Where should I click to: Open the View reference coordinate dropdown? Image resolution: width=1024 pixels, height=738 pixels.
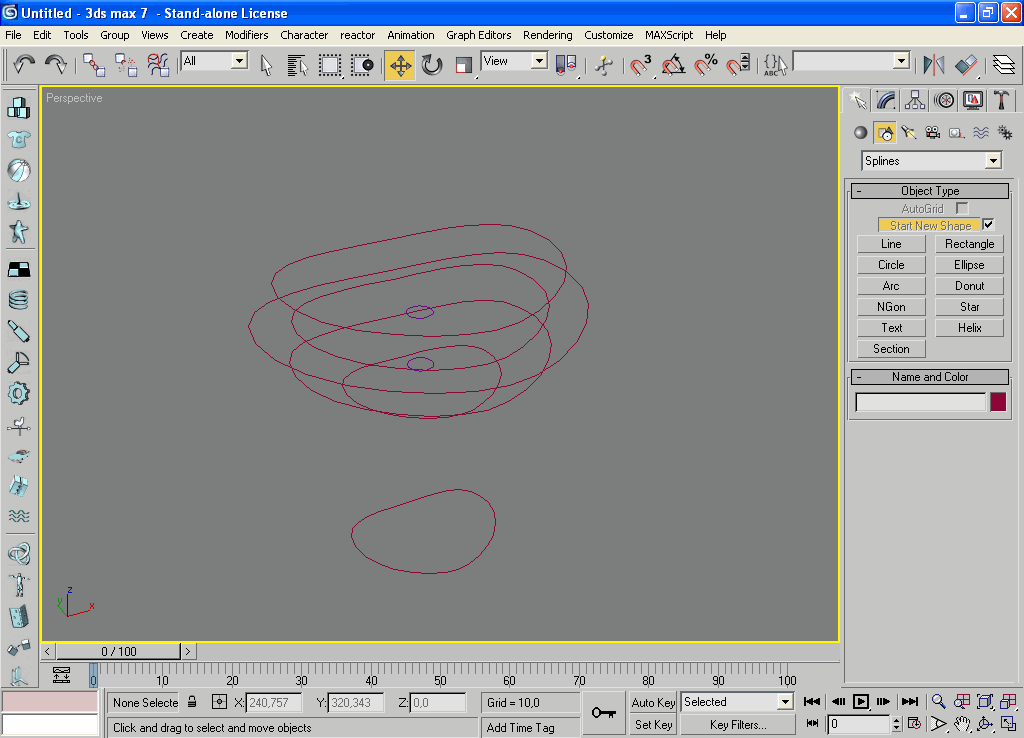pyautogui.click(x=539, y=61)
